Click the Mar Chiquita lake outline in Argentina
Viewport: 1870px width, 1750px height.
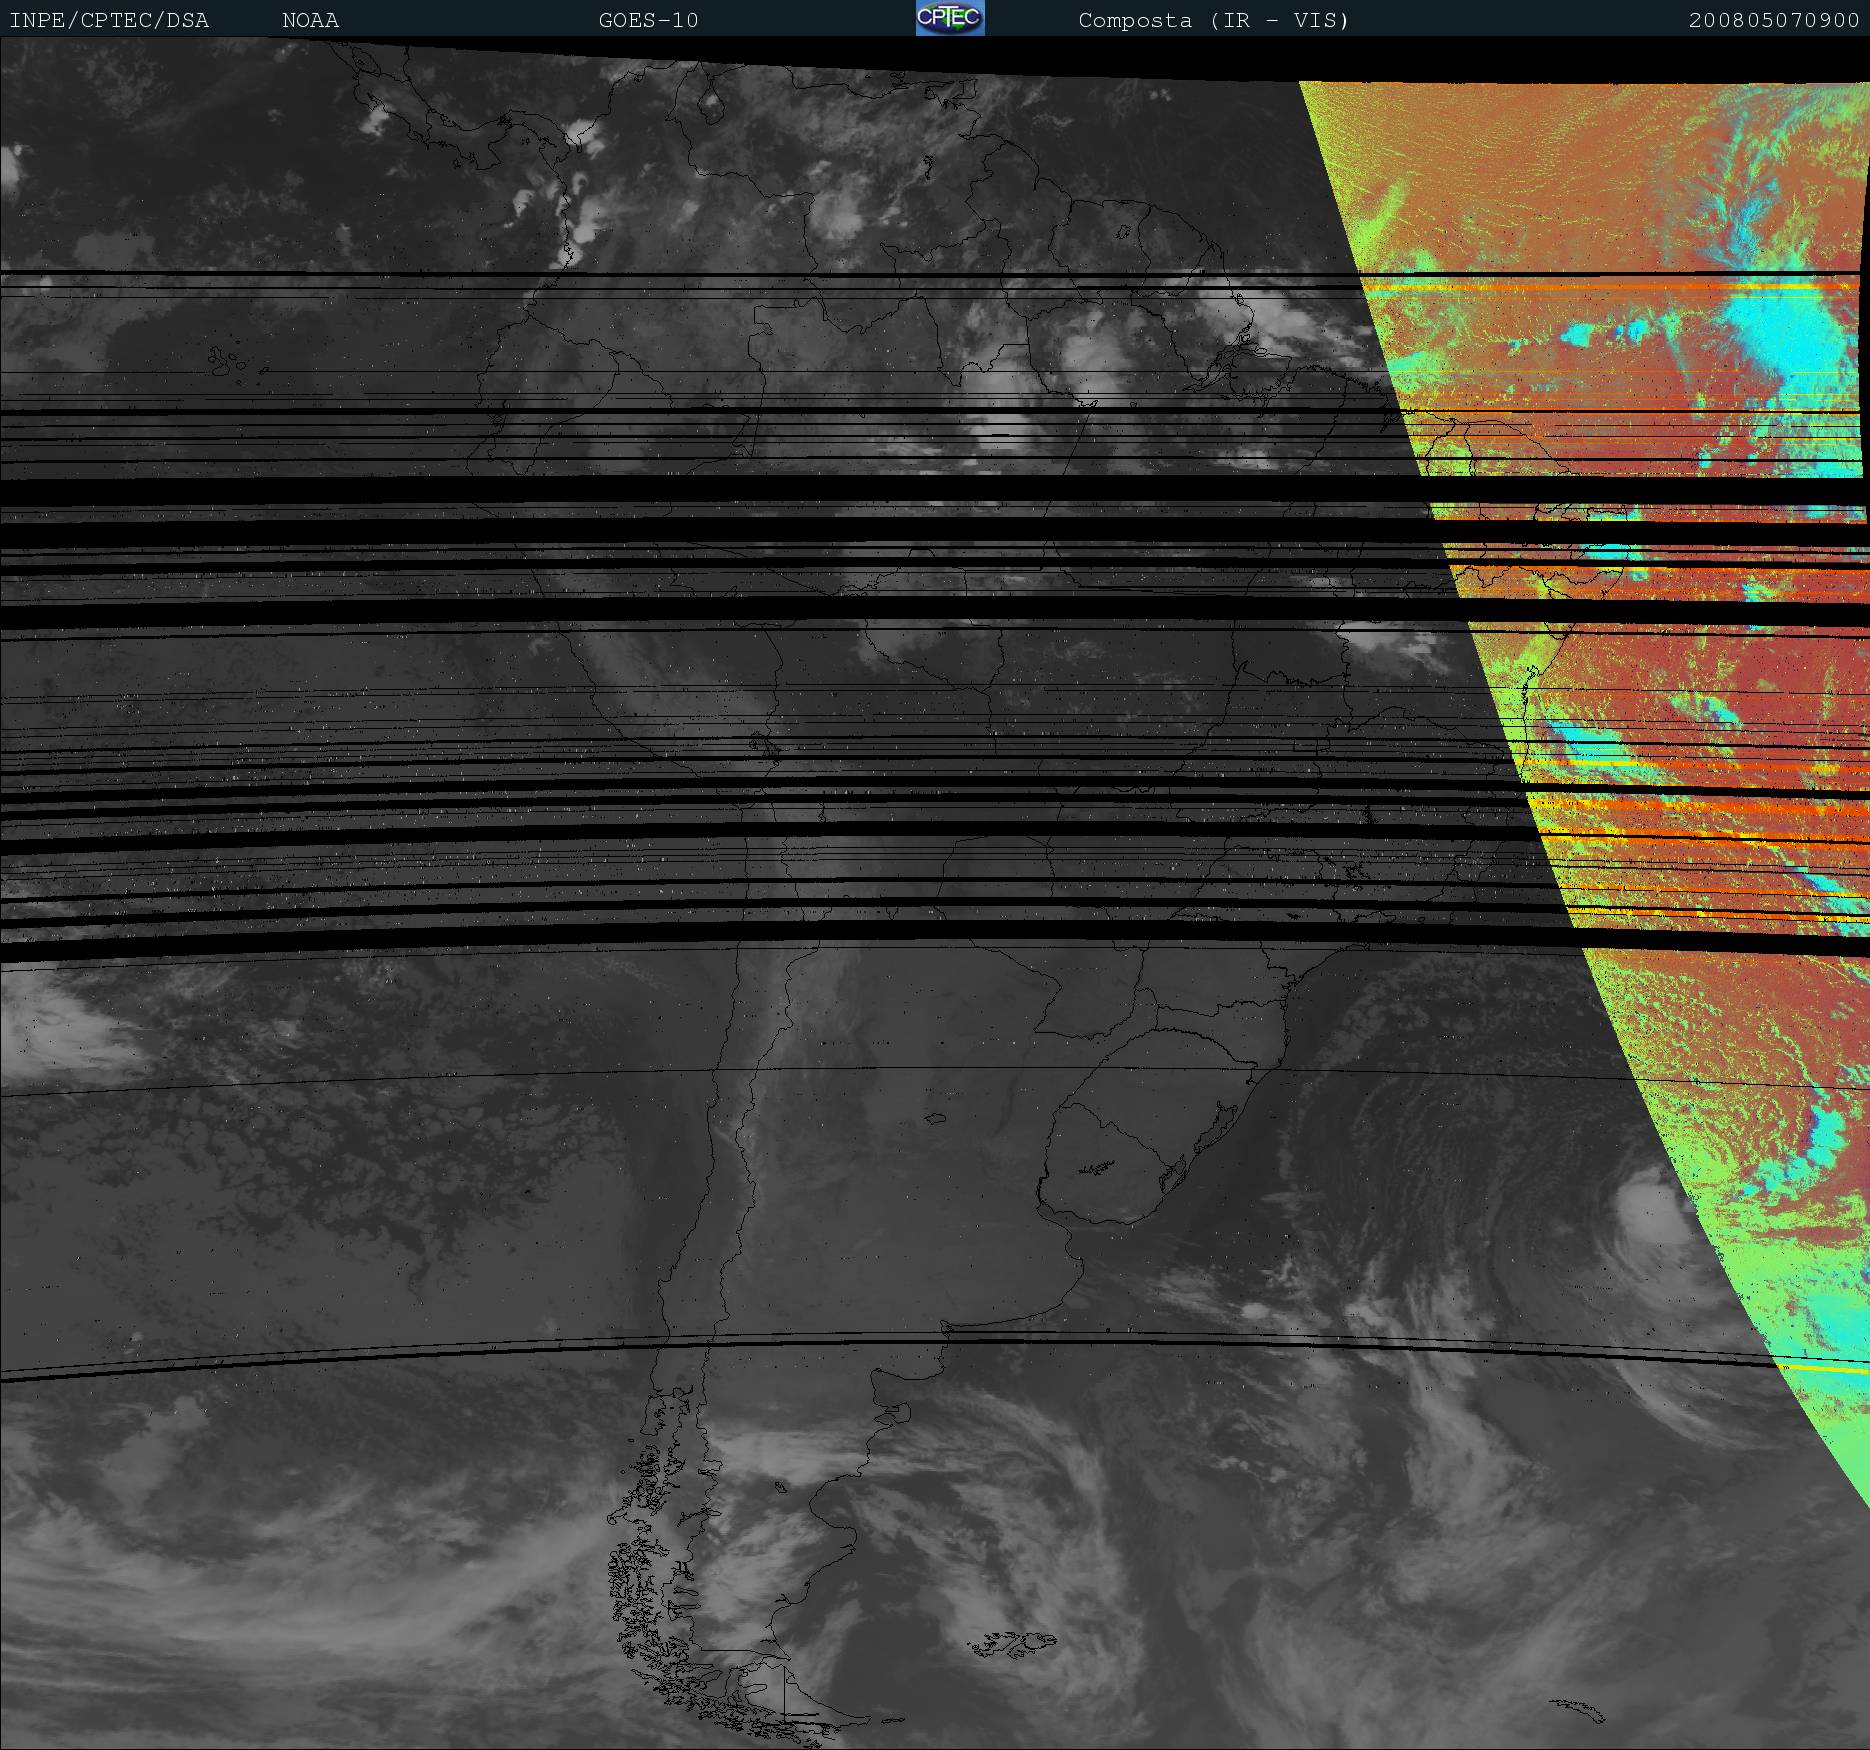936,1119
